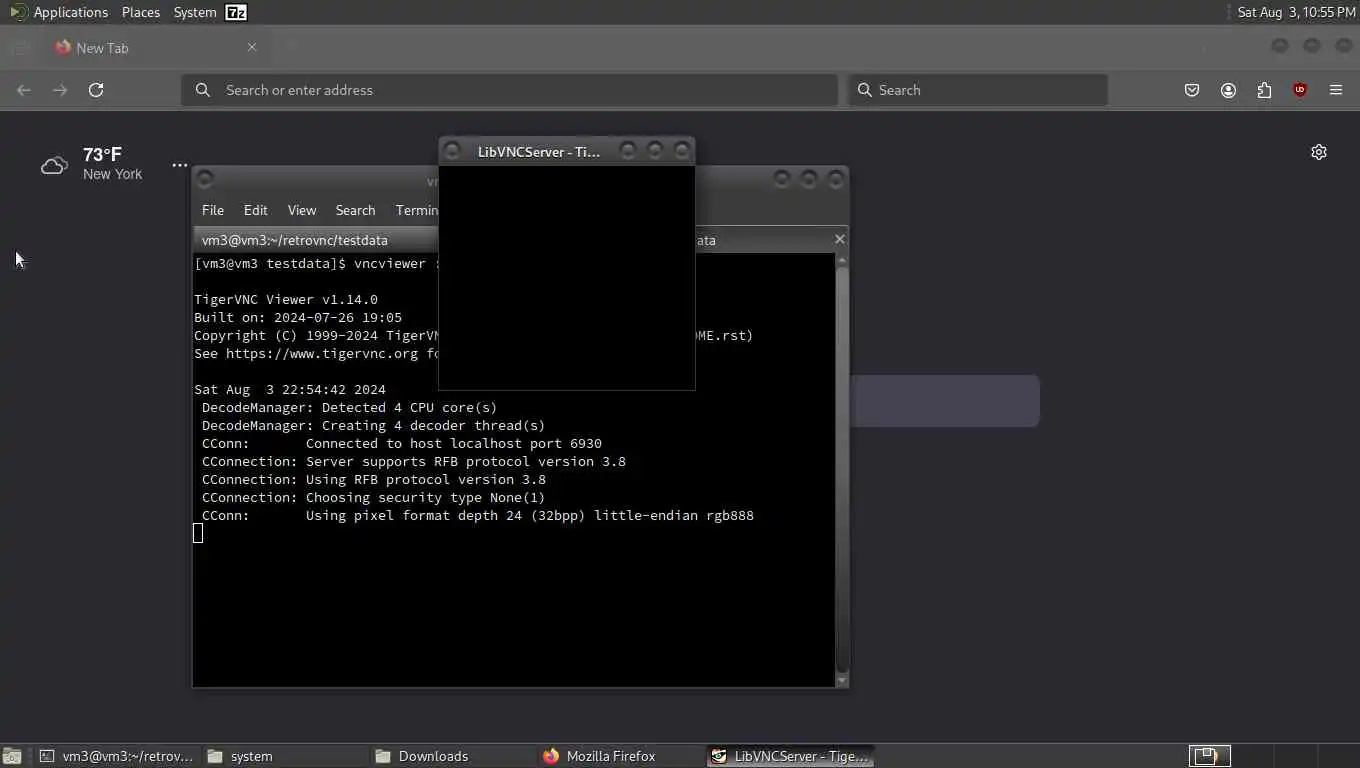
Task: Click the LibVNCServer window title bar
Action: click(x=567, y=151)
